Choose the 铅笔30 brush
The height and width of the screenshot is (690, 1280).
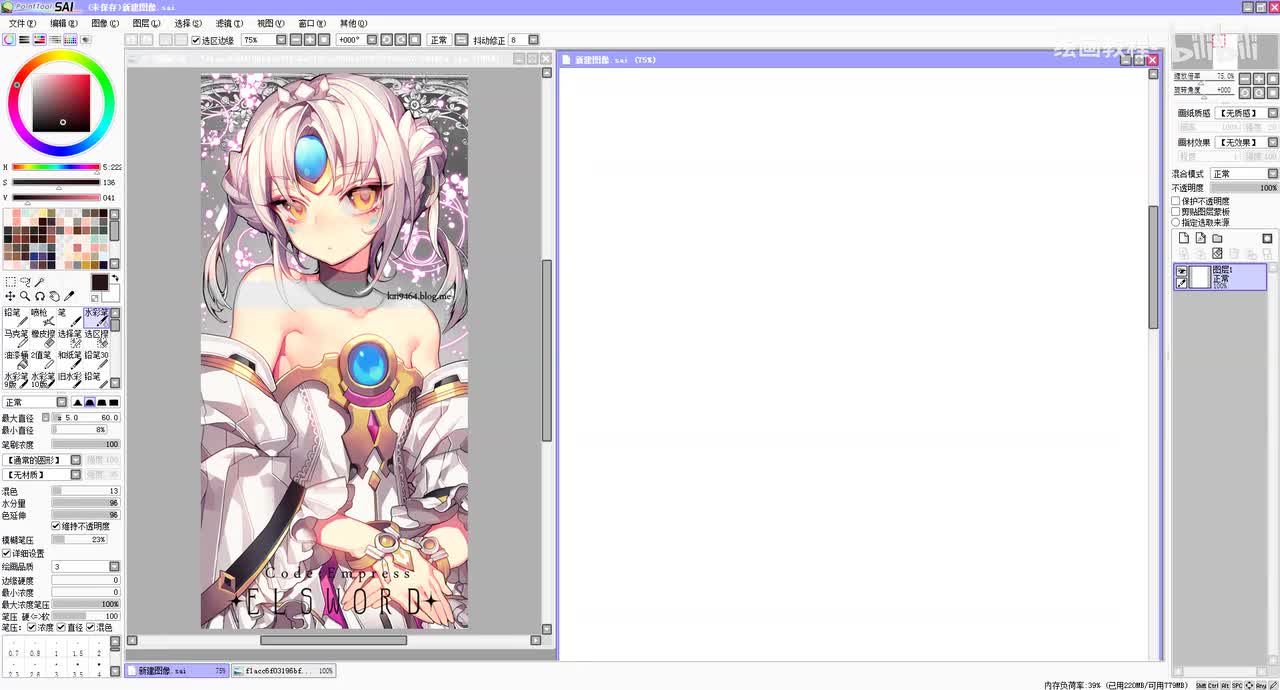point(97,360)
